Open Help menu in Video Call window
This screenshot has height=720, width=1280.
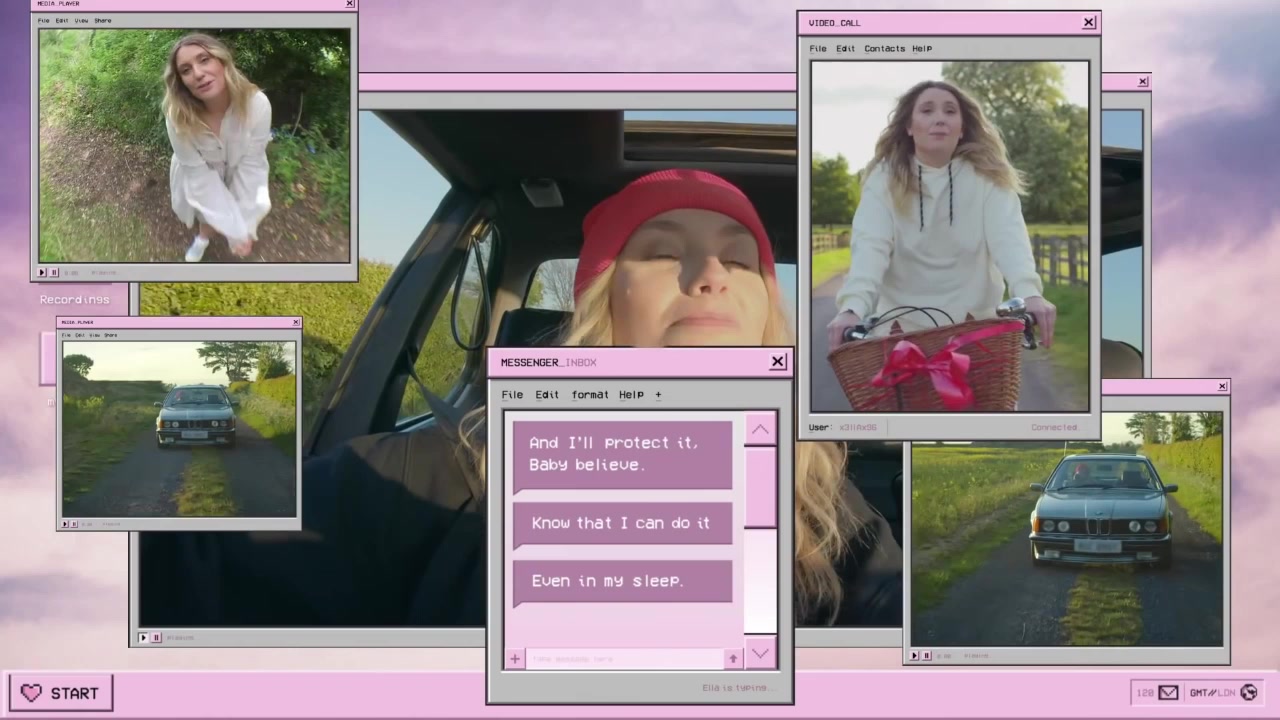(922, 48)
